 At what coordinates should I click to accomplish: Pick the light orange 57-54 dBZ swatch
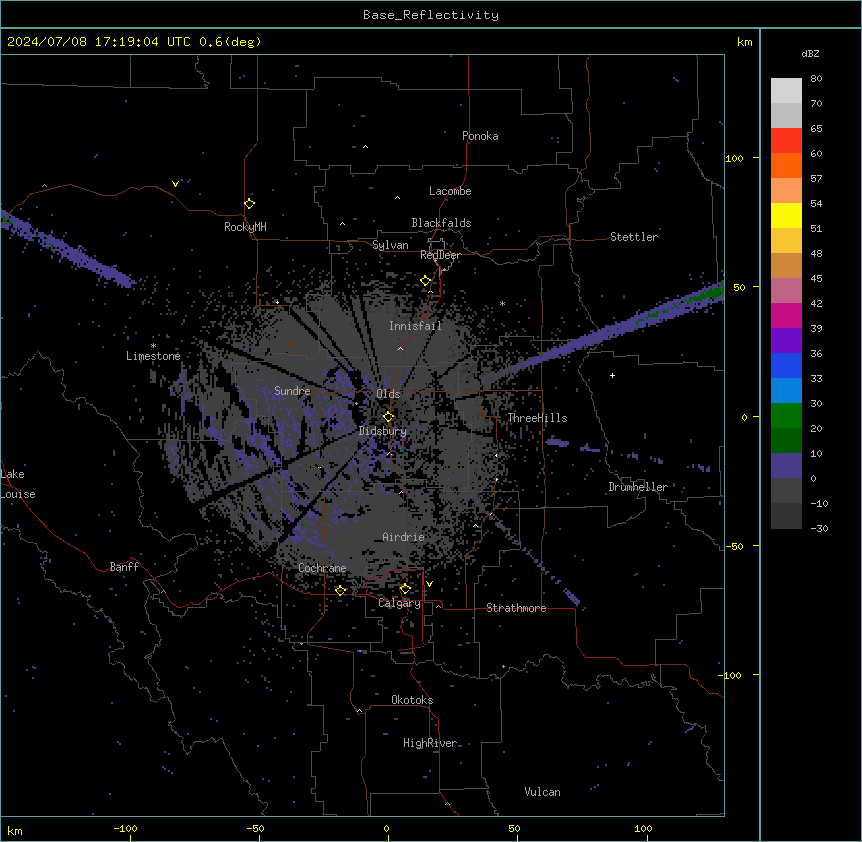786,191
